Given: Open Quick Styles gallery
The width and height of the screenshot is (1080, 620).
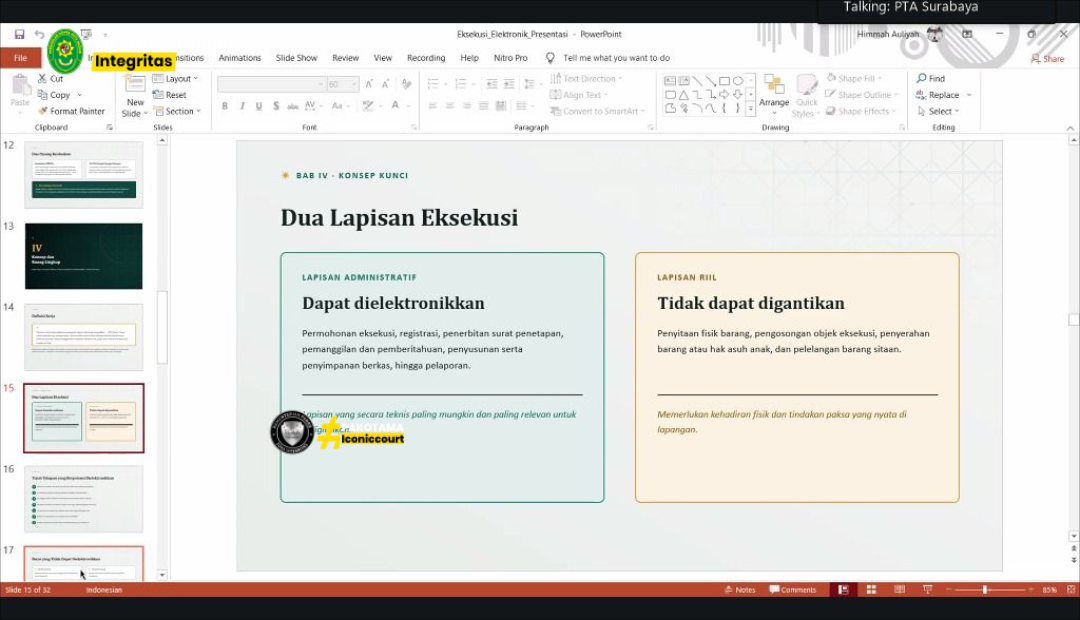Looking at the screenshot, I should tap(806, 96).
